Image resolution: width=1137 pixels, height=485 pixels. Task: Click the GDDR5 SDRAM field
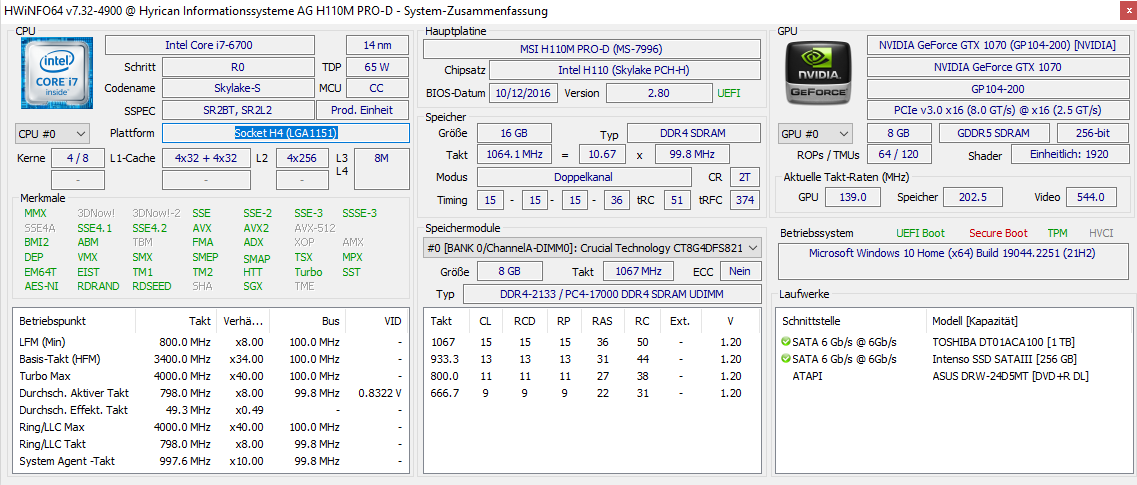point(994,133)
